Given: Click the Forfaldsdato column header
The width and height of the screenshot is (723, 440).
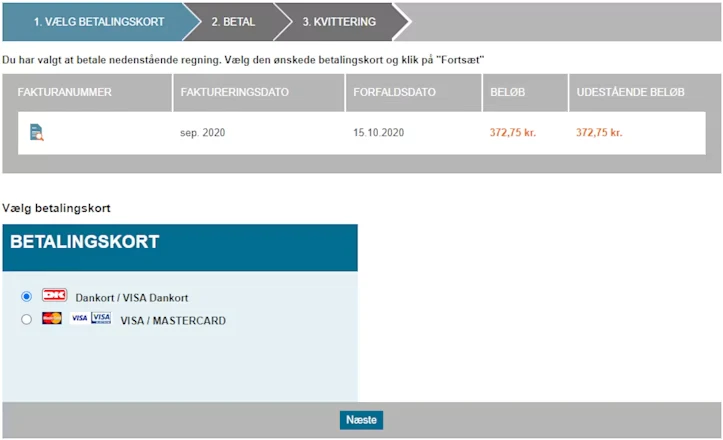Looking at the screenshot, I should (395, 92).
